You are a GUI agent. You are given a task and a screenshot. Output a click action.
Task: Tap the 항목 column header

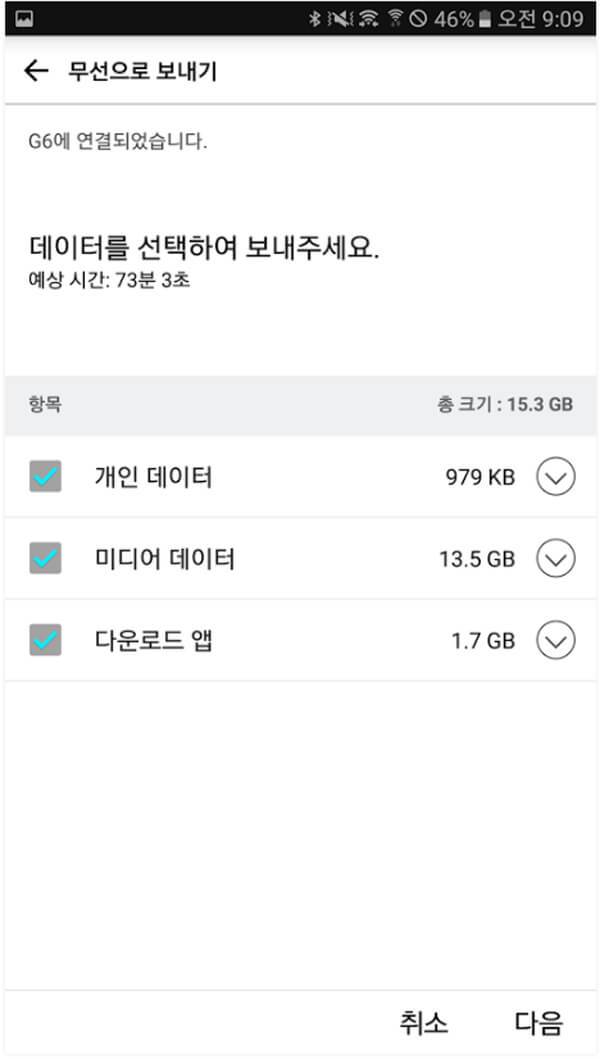[x=46, y=405]
